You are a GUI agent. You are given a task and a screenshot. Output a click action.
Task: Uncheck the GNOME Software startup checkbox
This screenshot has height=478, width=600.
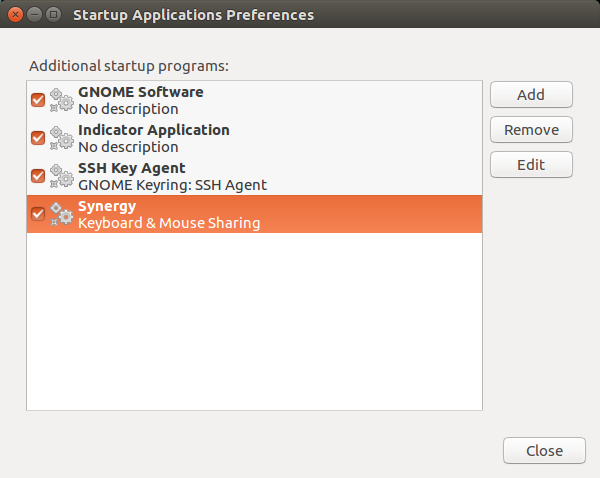coord(38,100)
